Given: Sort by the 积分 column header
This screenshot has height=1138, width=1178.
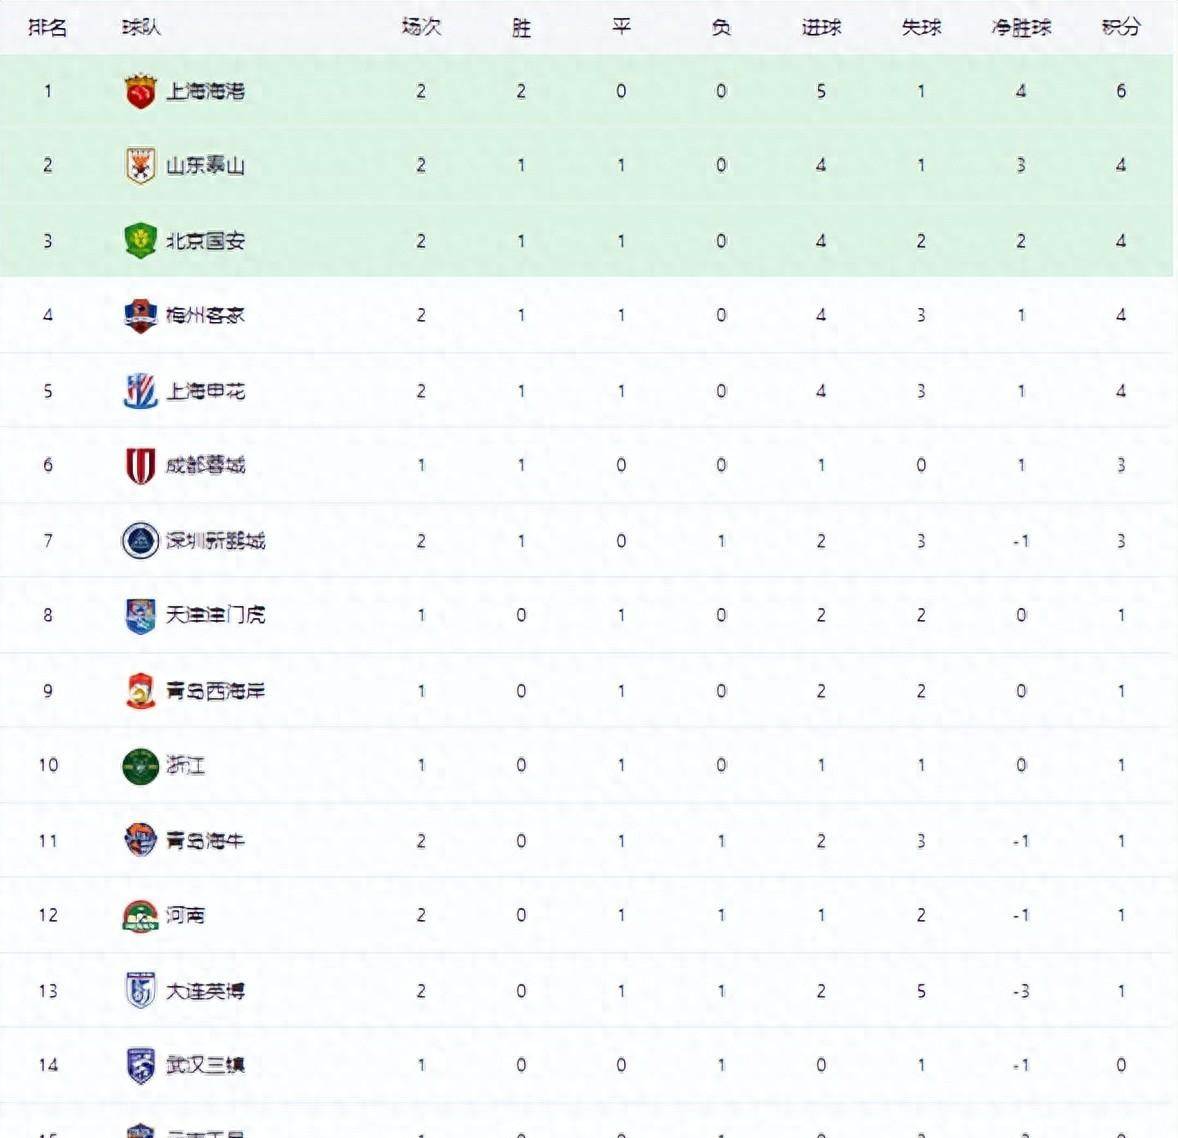Looking at the screenshot, I should 1120,27.
